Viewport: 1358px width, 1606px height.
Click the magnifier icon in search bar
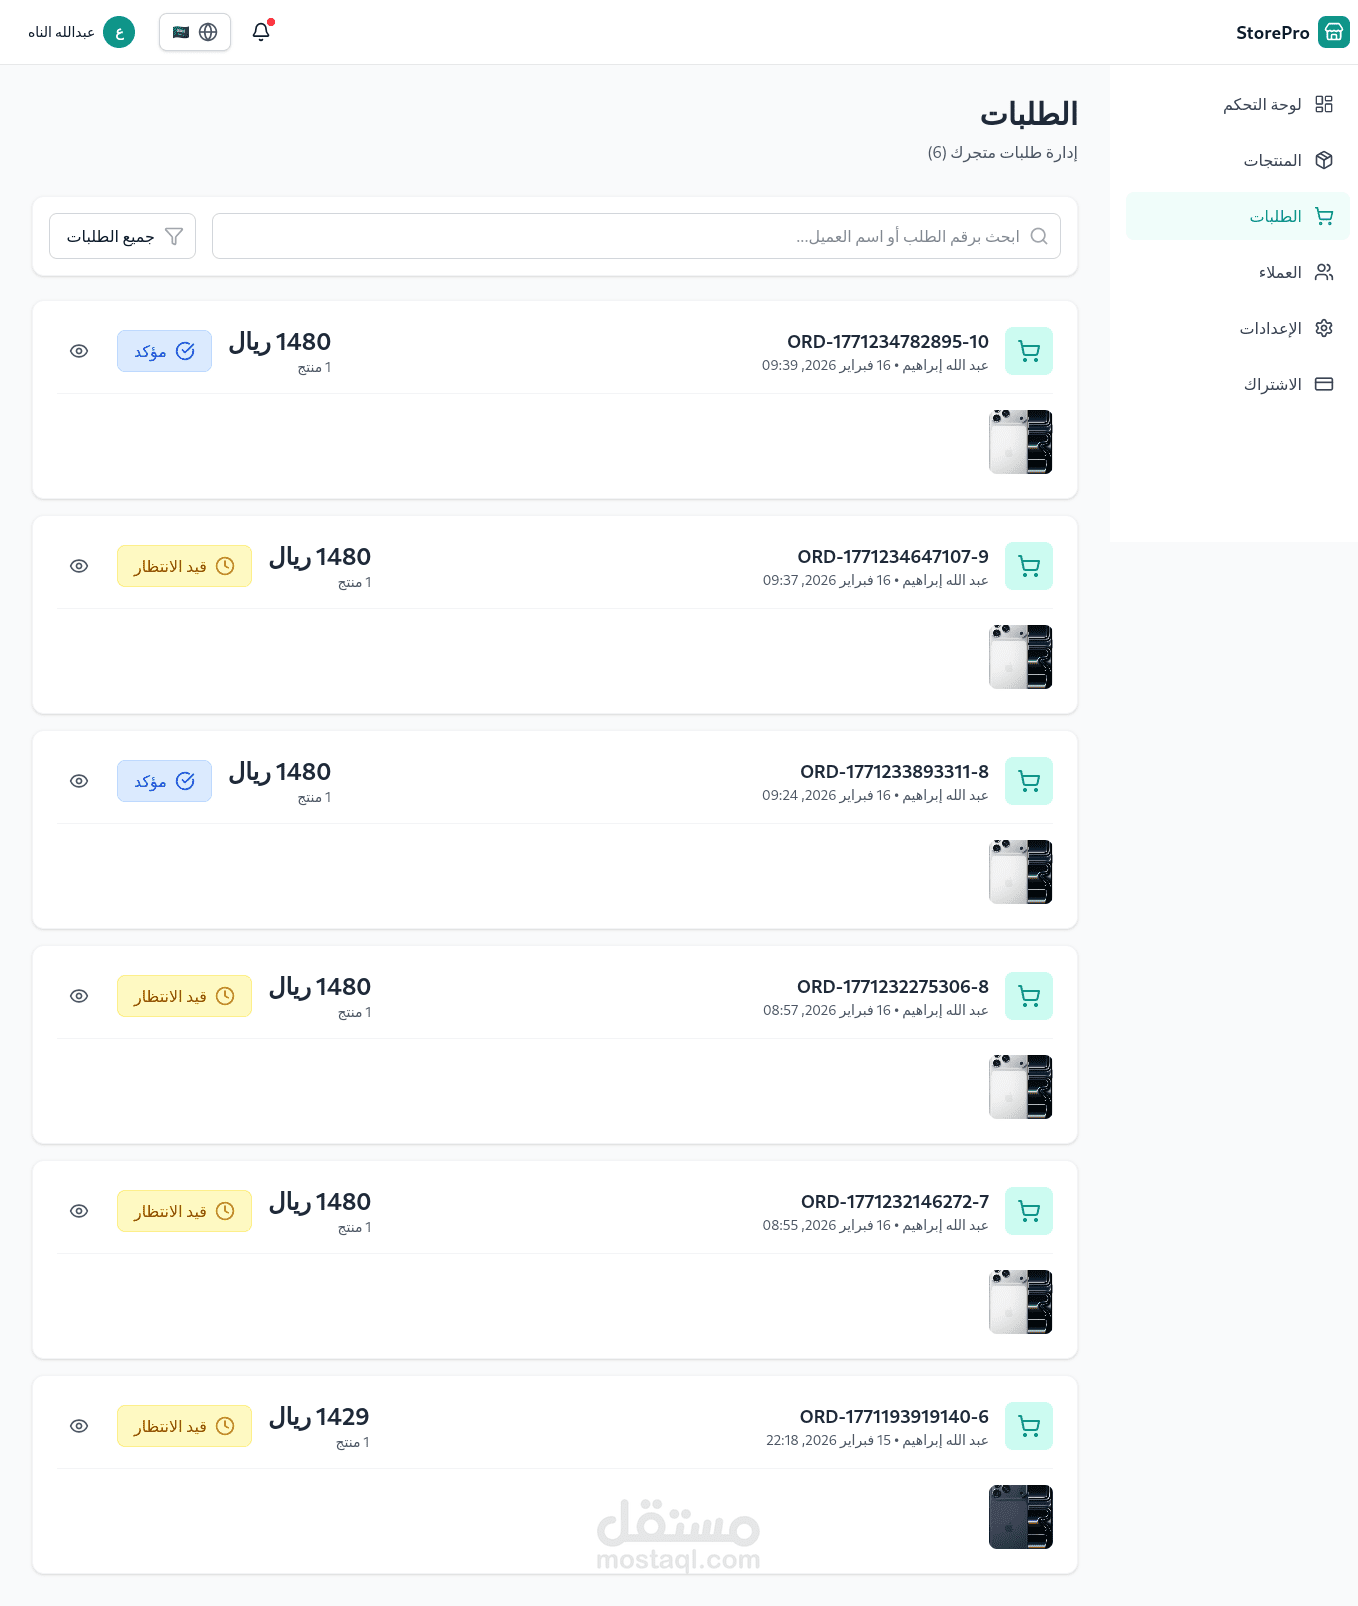coord(1039,236)
